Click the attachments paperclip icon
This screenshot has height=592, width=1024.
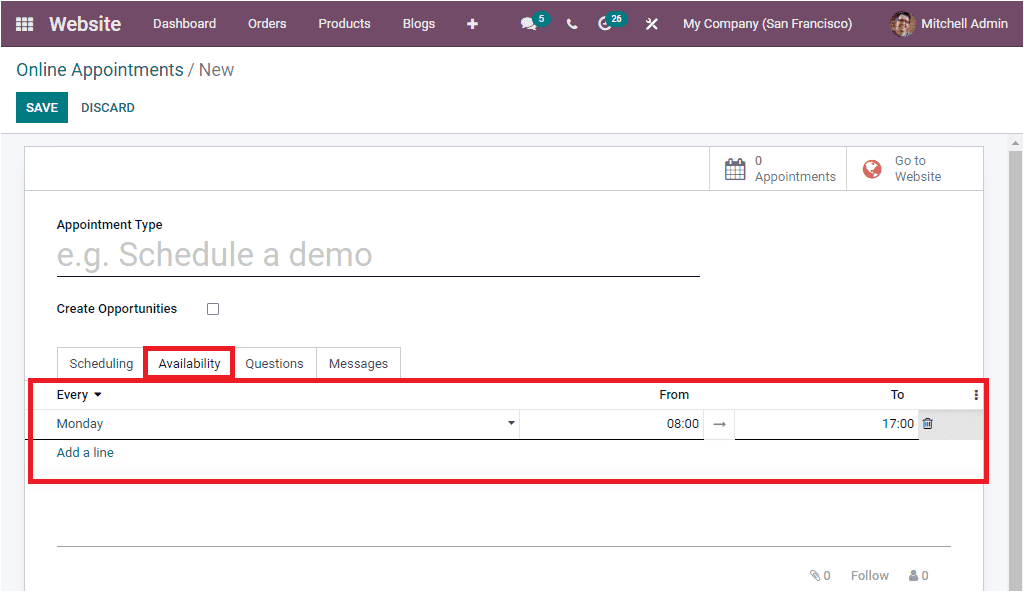(x=815, y=575)
